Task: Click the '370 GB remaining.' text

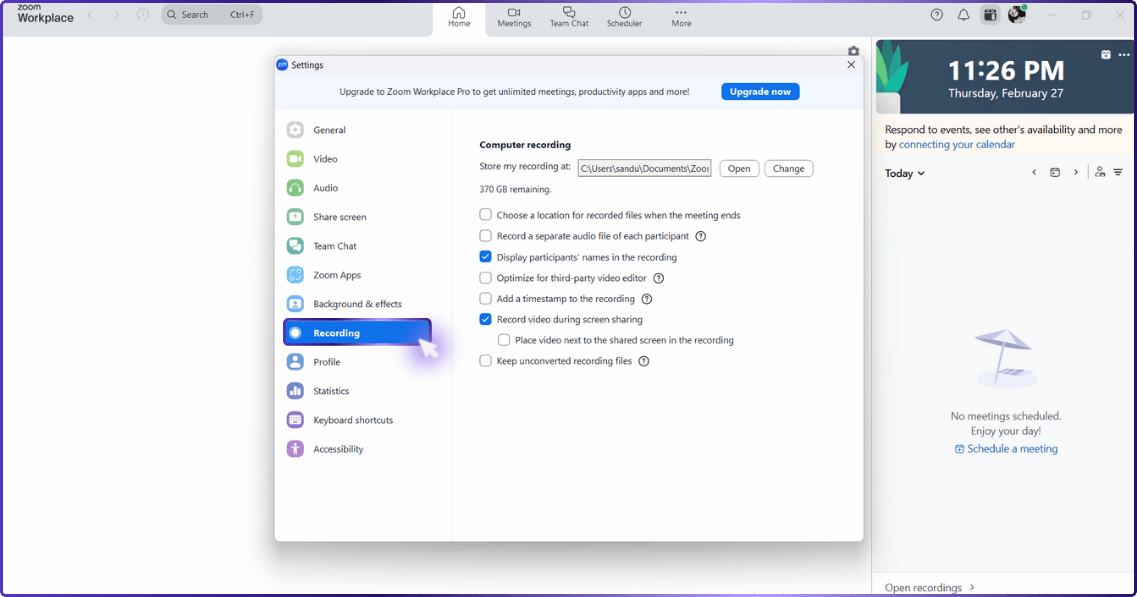Action: coord(515,189)
